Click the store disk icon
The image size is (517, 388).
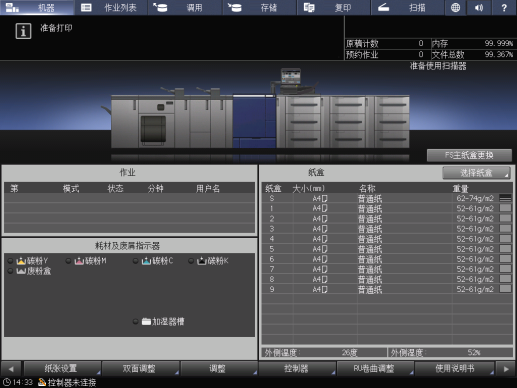235,7
